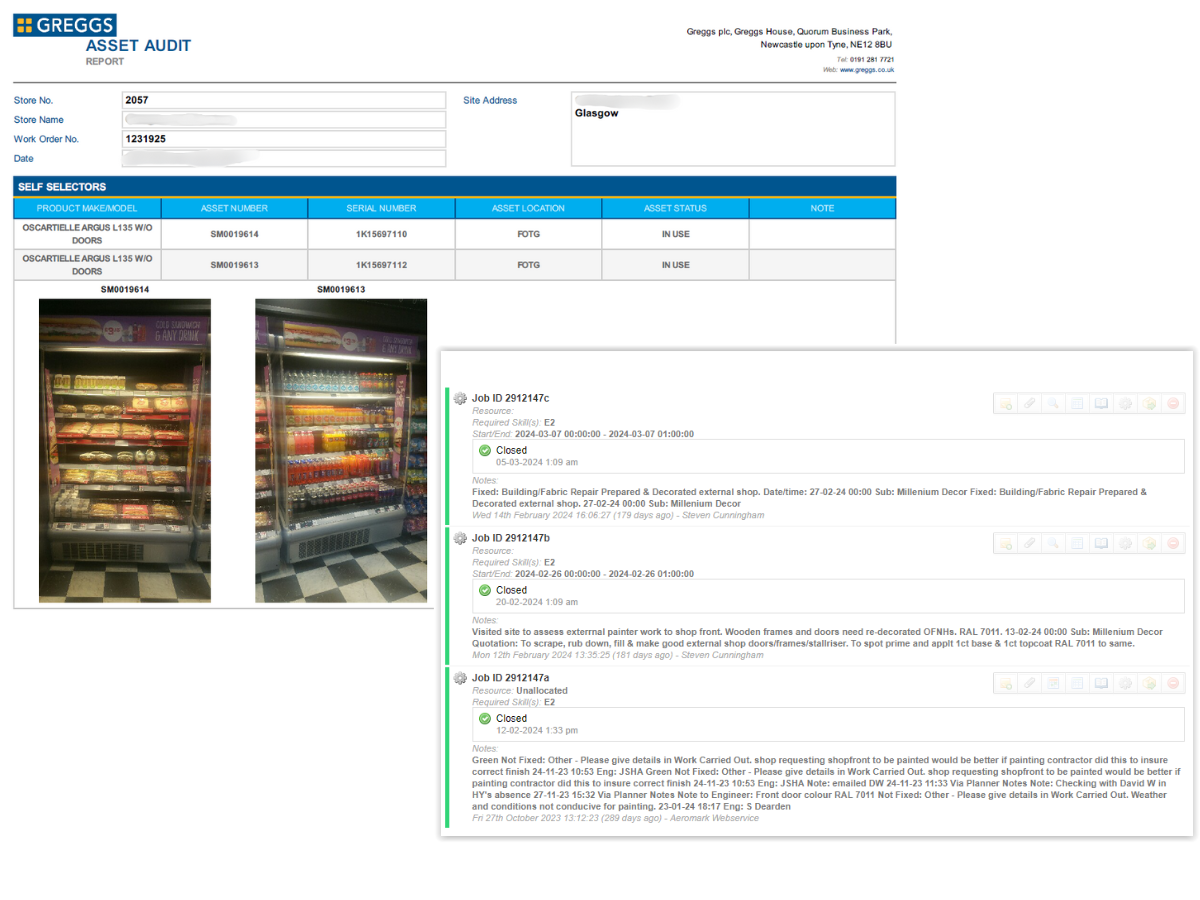
Task: Open the www.greggs.co.uk web link
Action: click(x=866, y=70)
